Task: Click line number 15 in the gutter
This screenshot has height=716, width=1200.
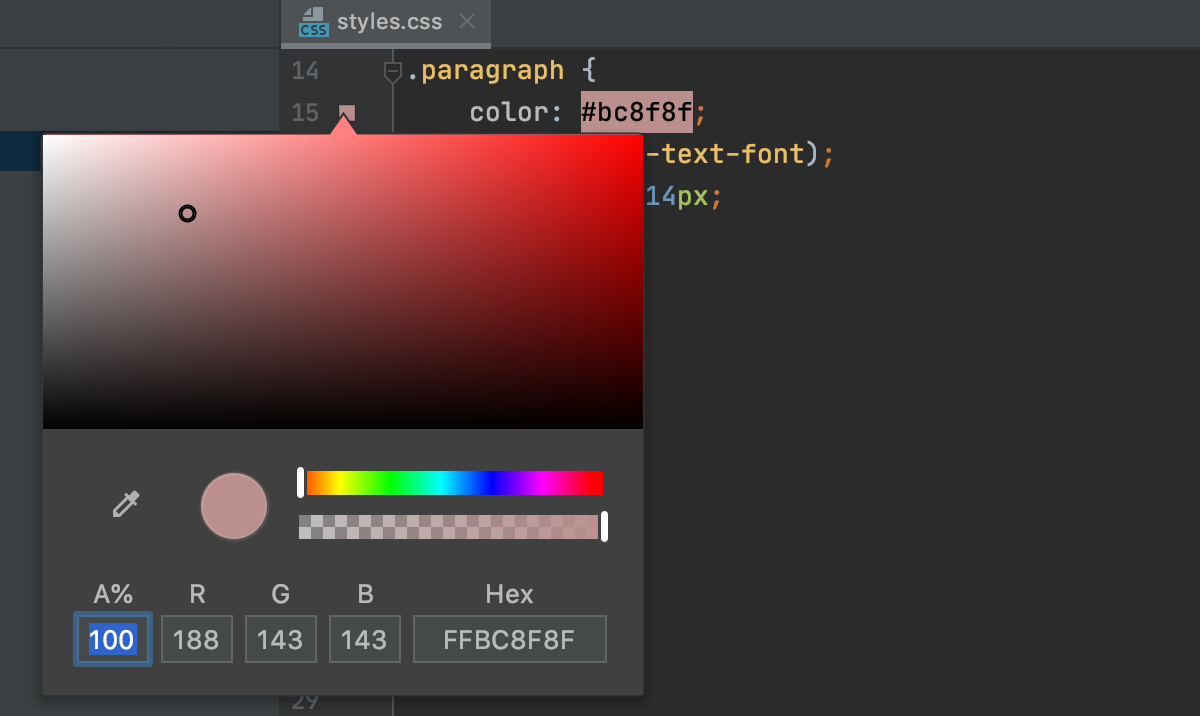Action: [305, 113]
